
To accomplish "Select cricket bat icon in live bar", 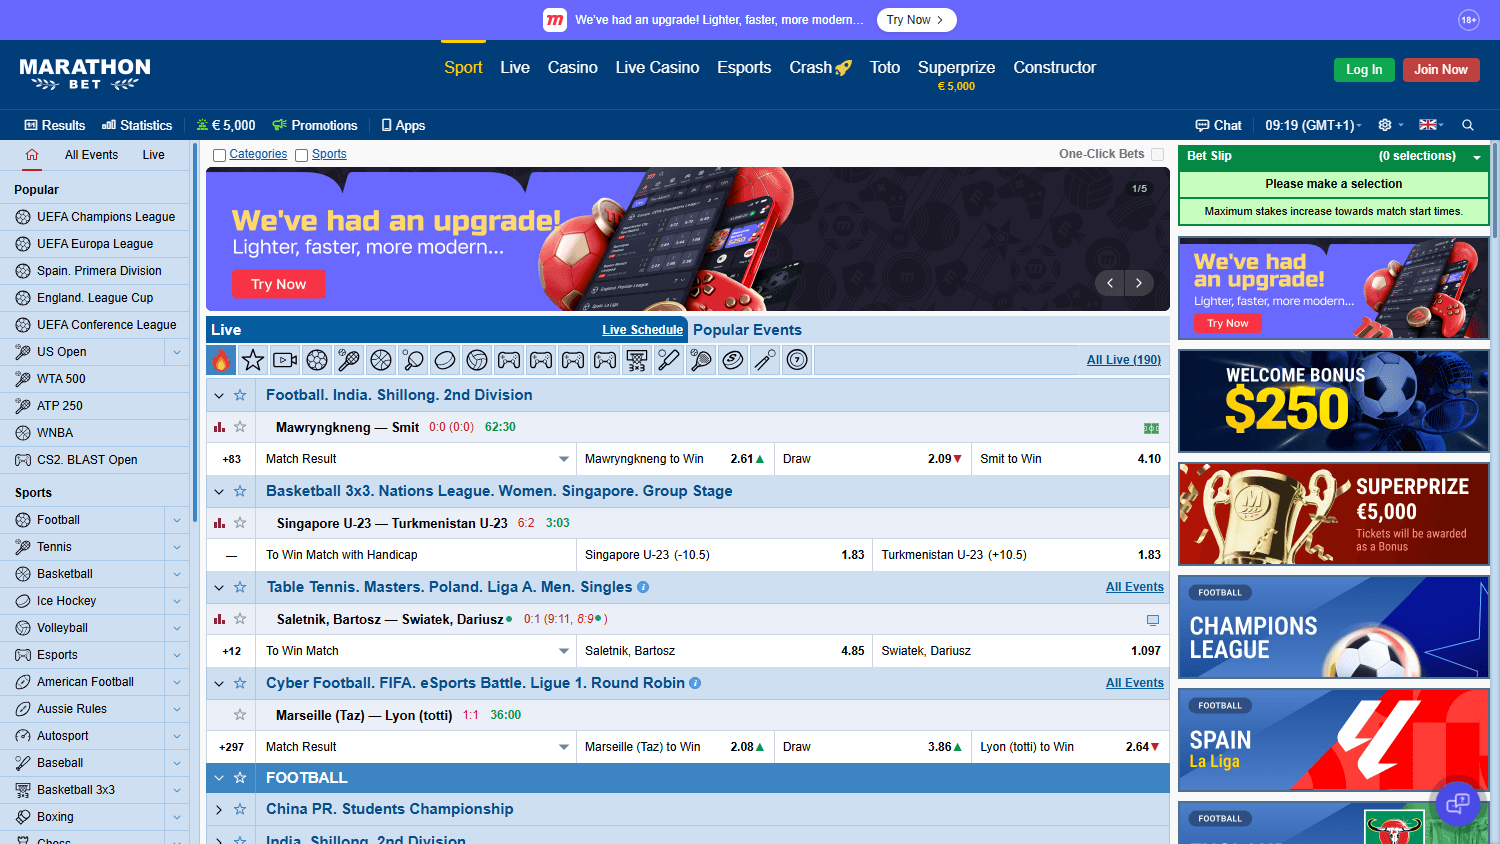I will coord(669,360).
